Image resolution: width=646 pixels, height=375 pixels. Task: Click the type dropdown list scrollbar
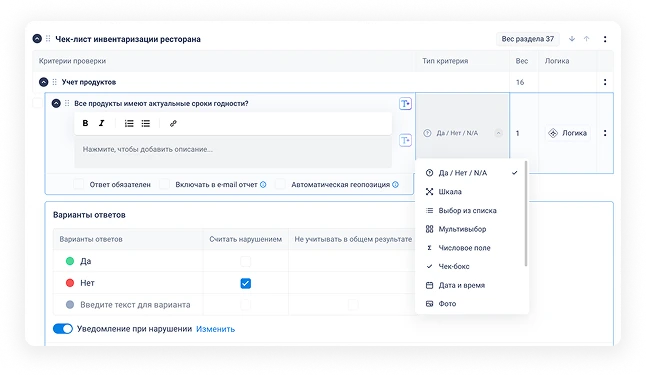[x=526, y=214]
